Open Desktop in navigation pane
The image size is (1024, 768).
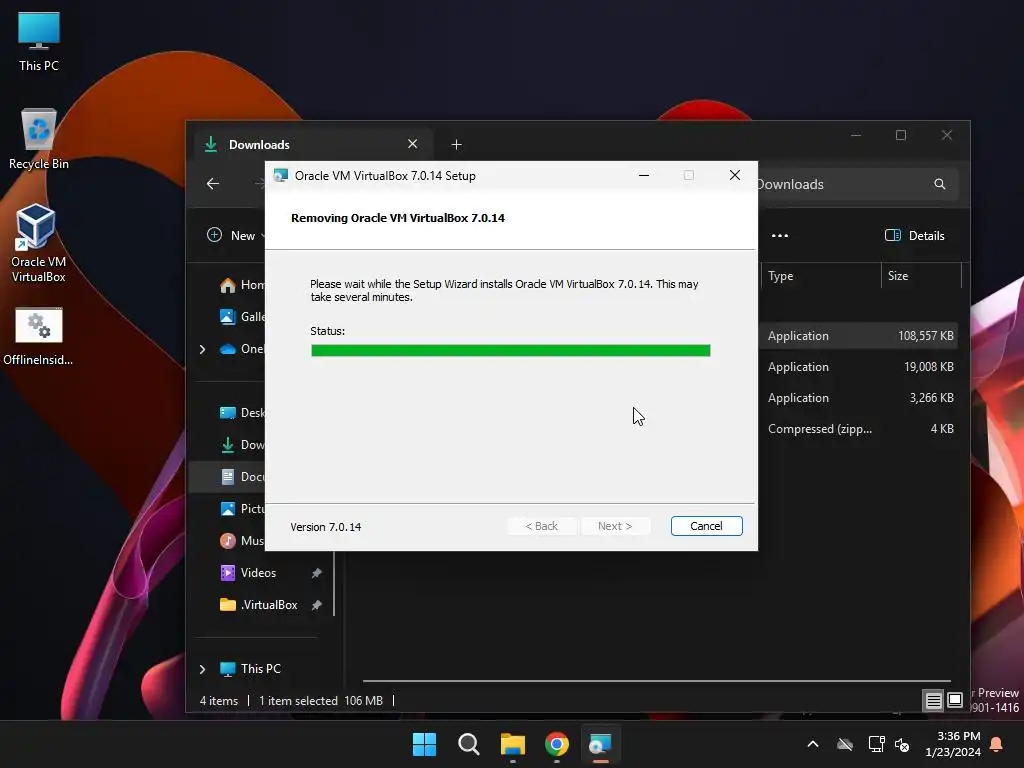[242, 413]
